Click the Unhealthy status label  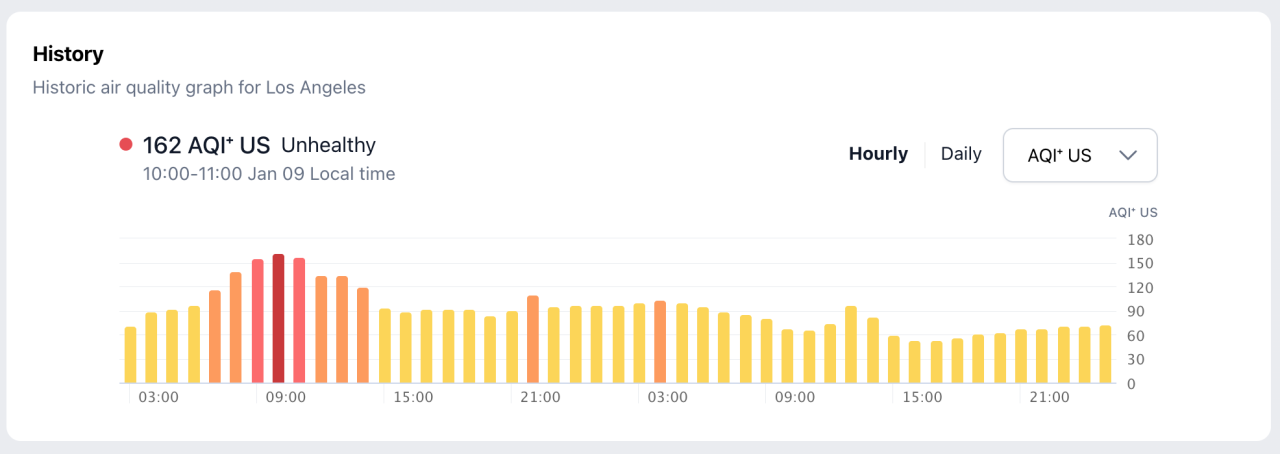(x=328, y=145)
